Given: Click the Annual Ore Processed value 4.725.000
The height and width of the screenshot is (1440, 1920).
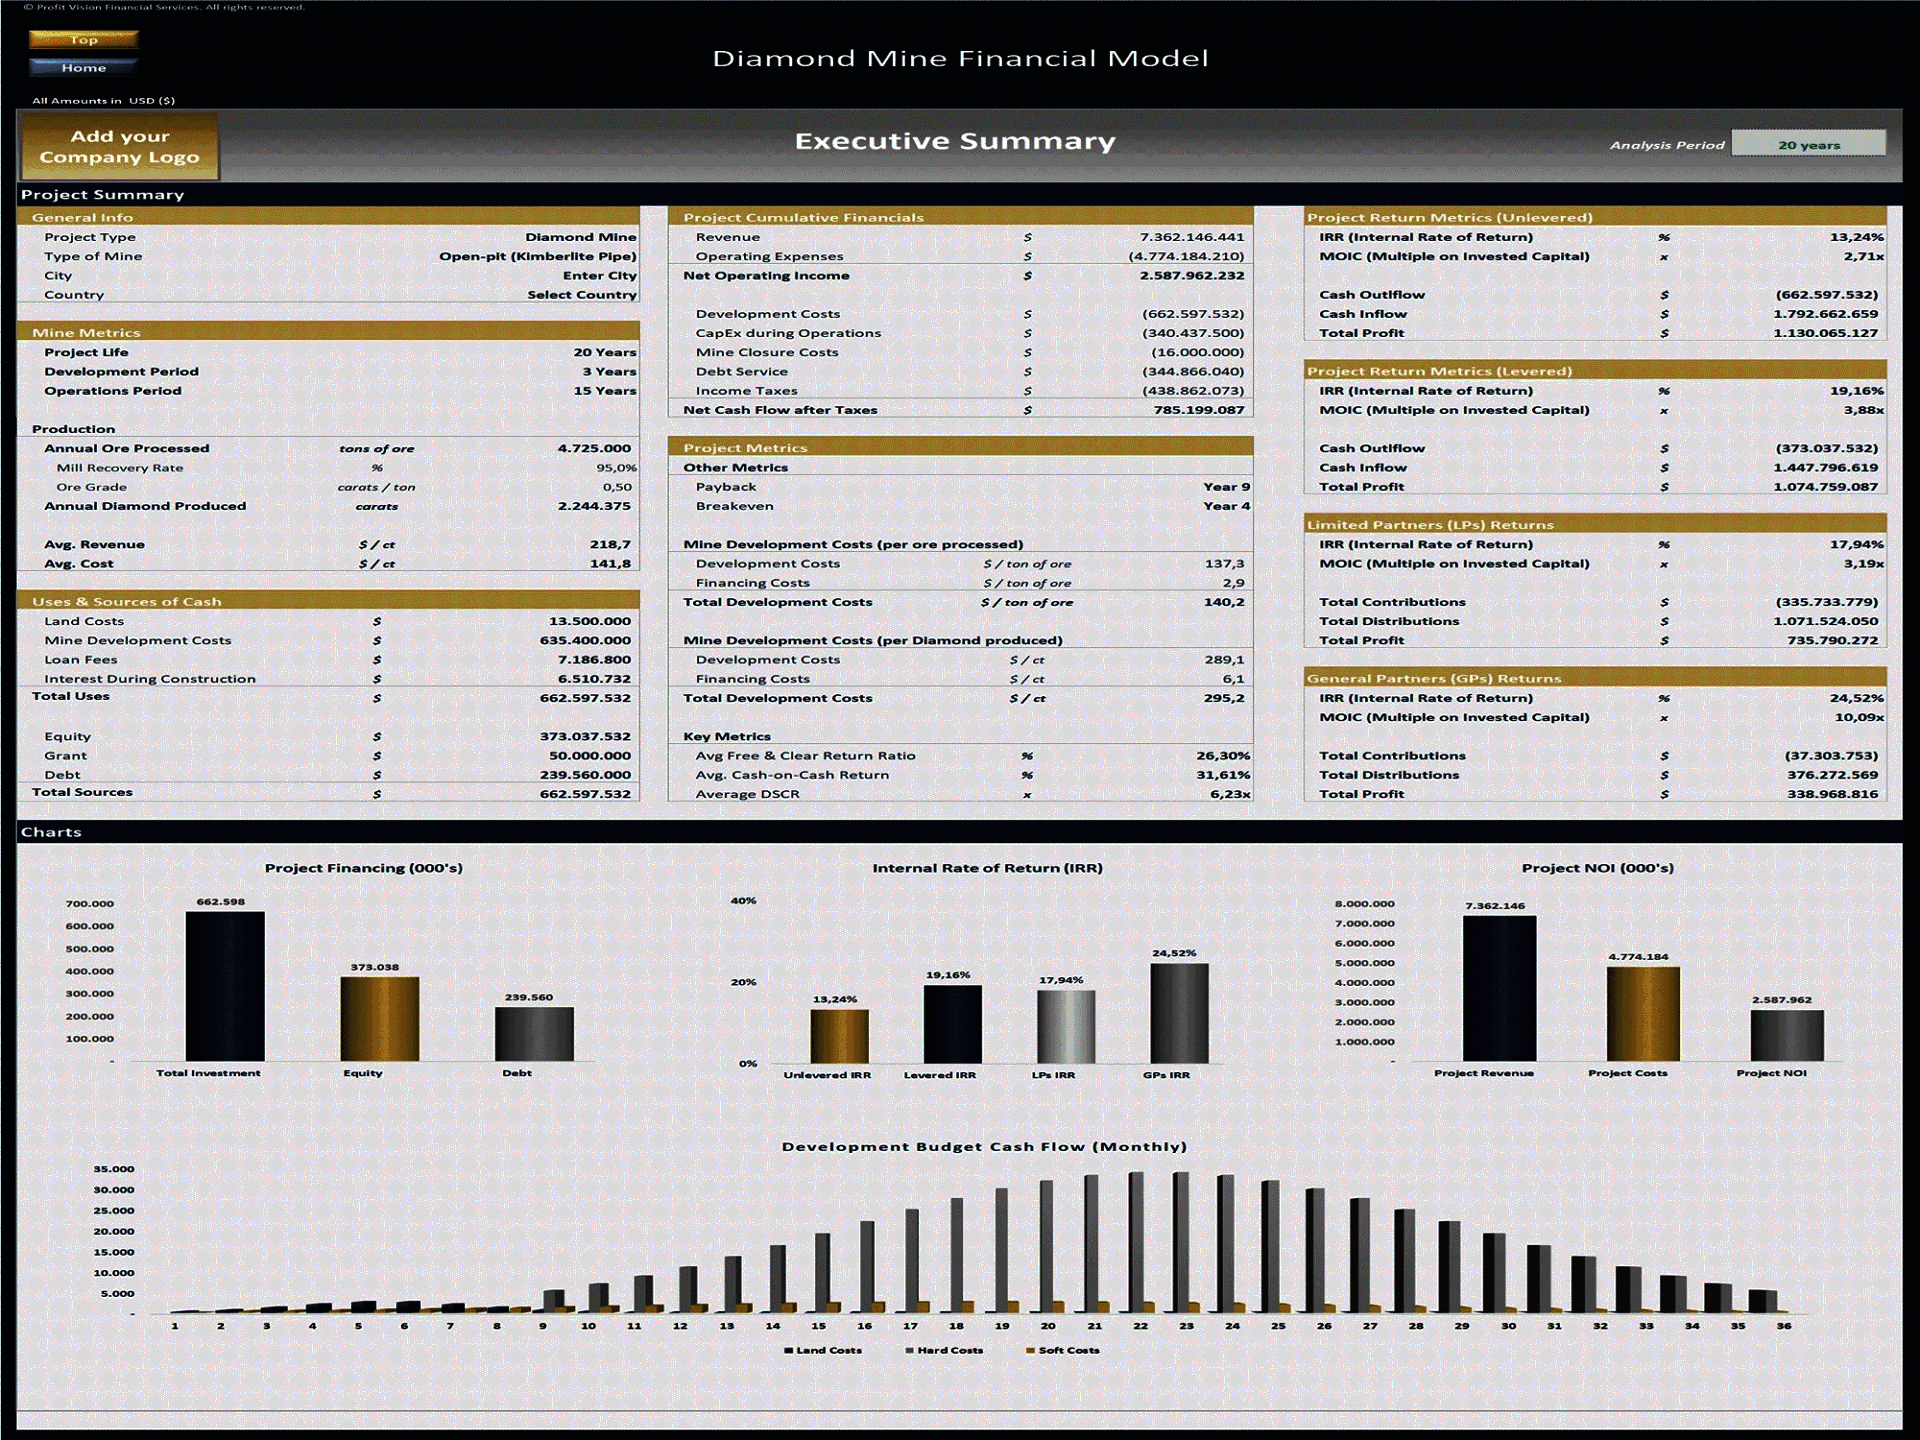Looking at the screenshot, I should 594,449.
